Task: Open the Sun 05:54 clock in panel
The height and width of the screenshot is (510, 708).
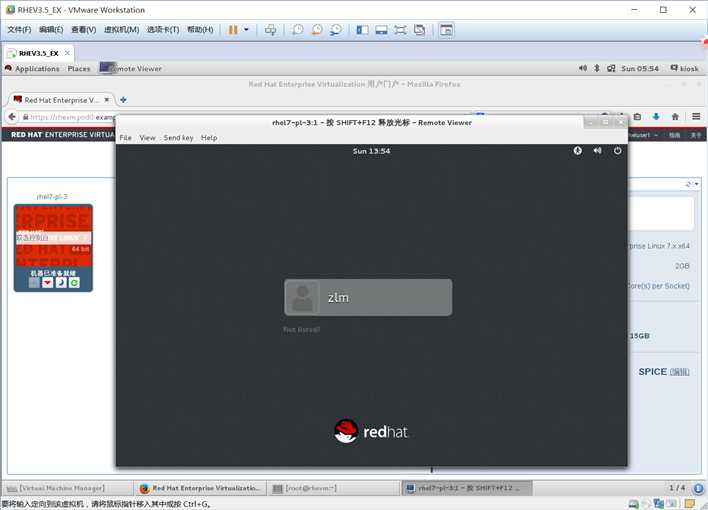Action: [x=640, y=69]
